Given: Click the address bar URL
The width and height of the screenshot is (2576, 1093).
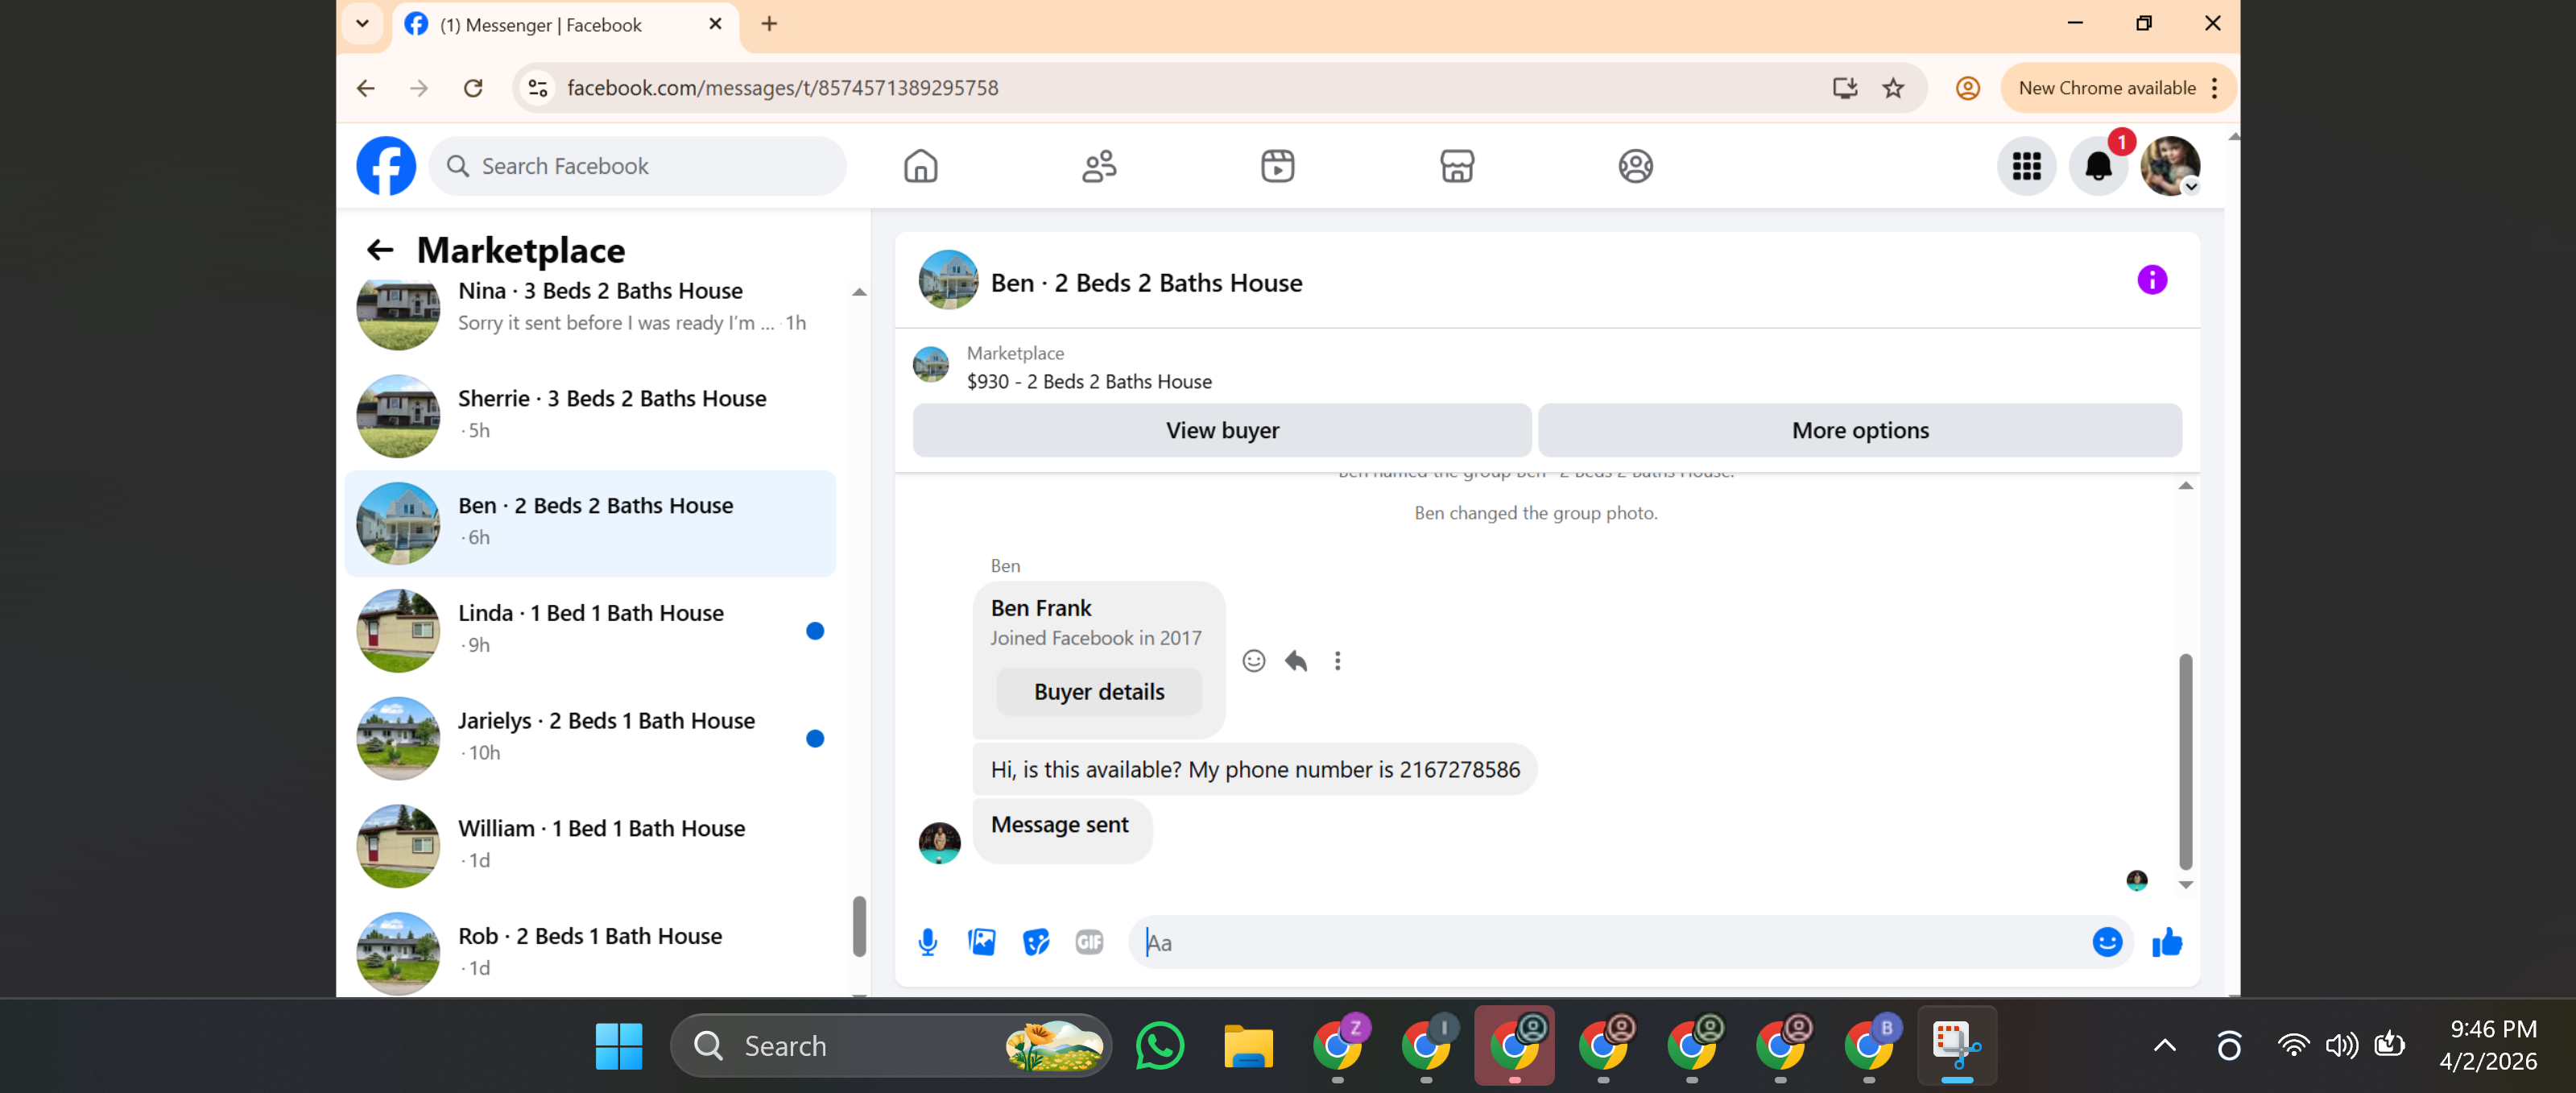Looking at the screenshot, I should tap(782, 88).
